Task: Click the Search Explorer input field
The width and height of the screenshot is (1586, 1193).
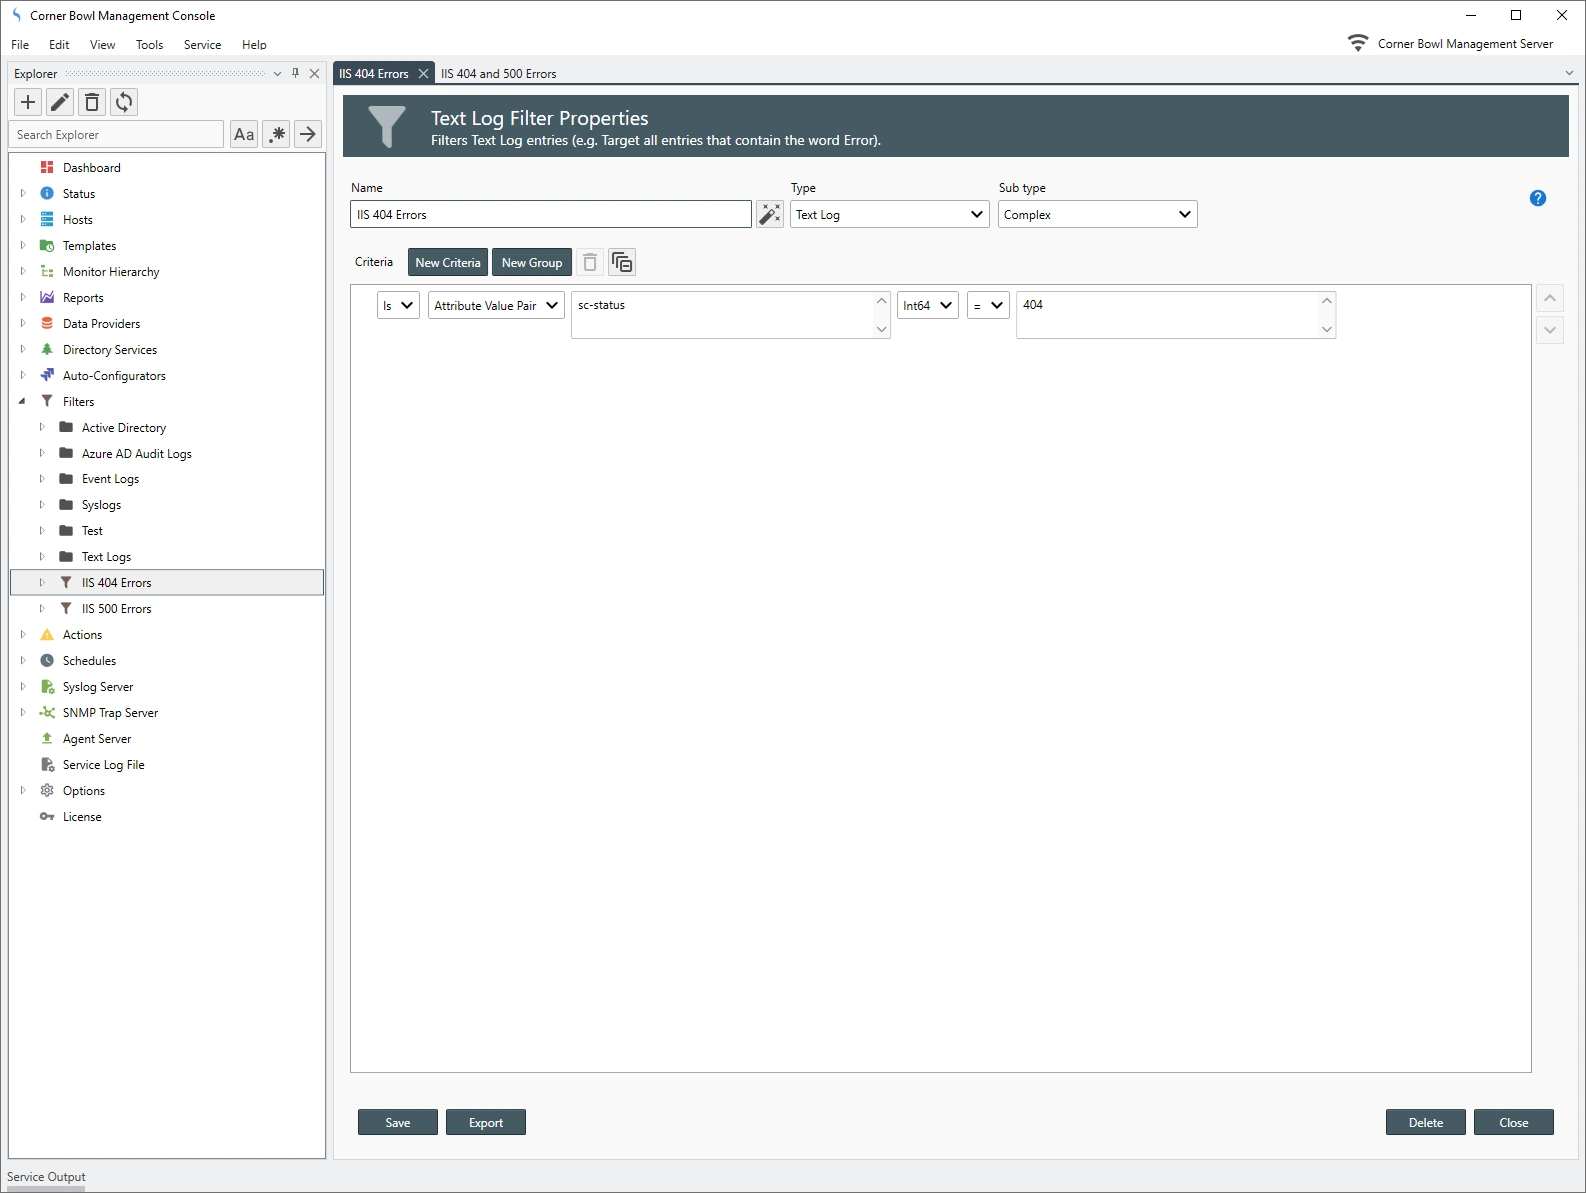Action: tap(116, 134)
